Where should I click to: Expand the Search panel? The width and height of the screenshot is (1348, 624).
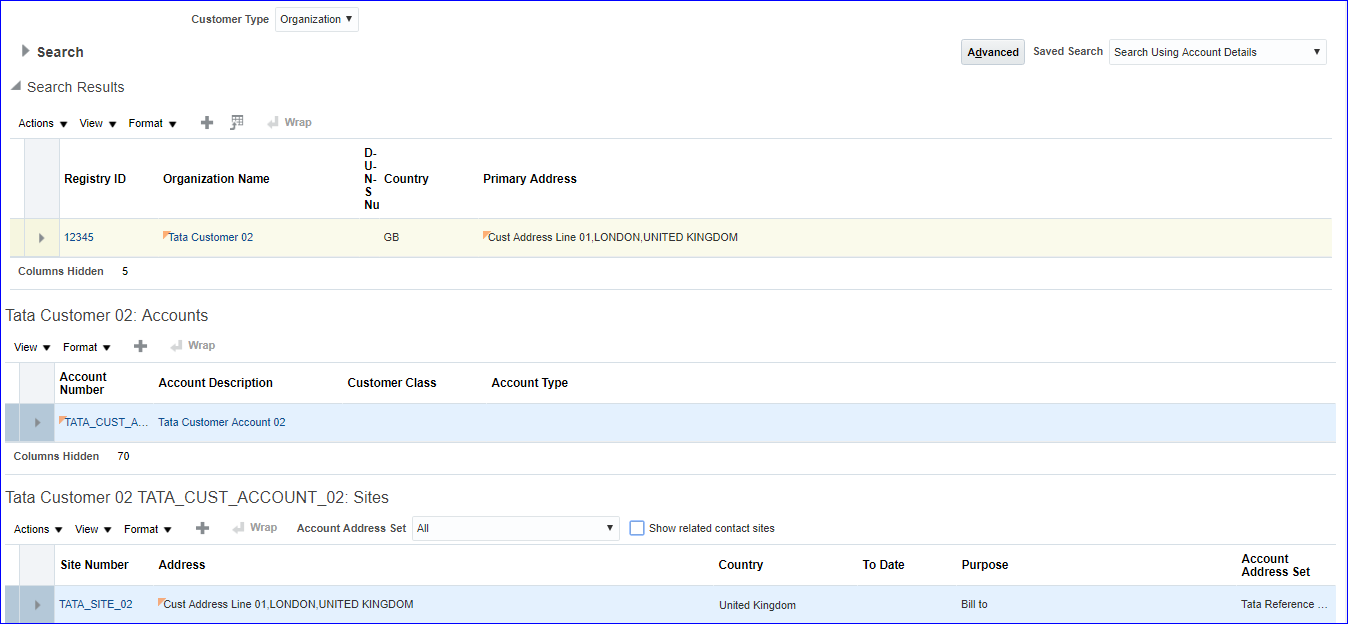pyautogui.click(x=25, y=51)
